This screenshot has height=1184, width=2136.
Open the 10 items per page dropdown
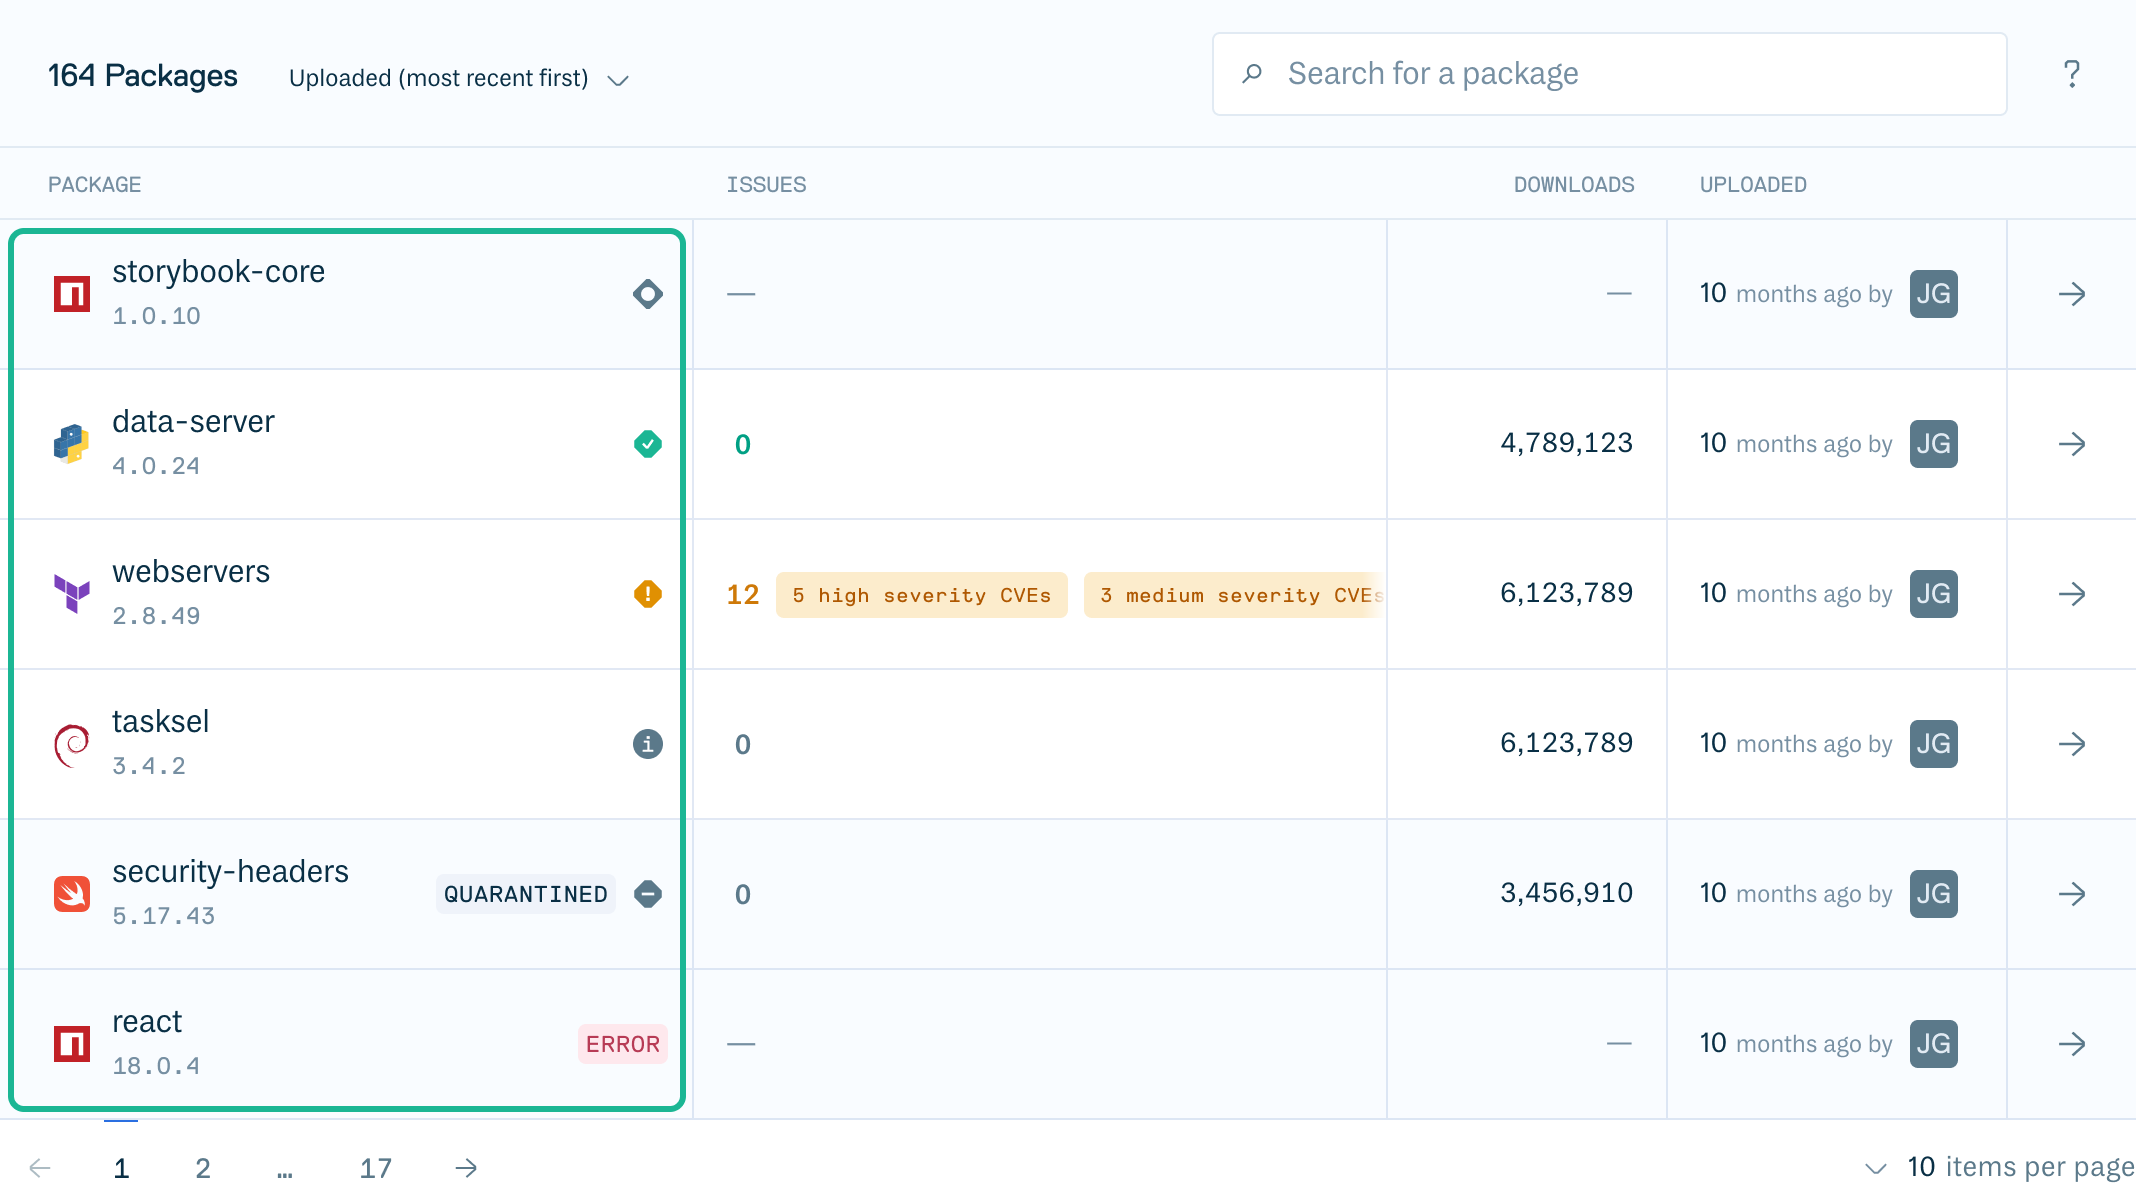[x=1999, y=1167]
